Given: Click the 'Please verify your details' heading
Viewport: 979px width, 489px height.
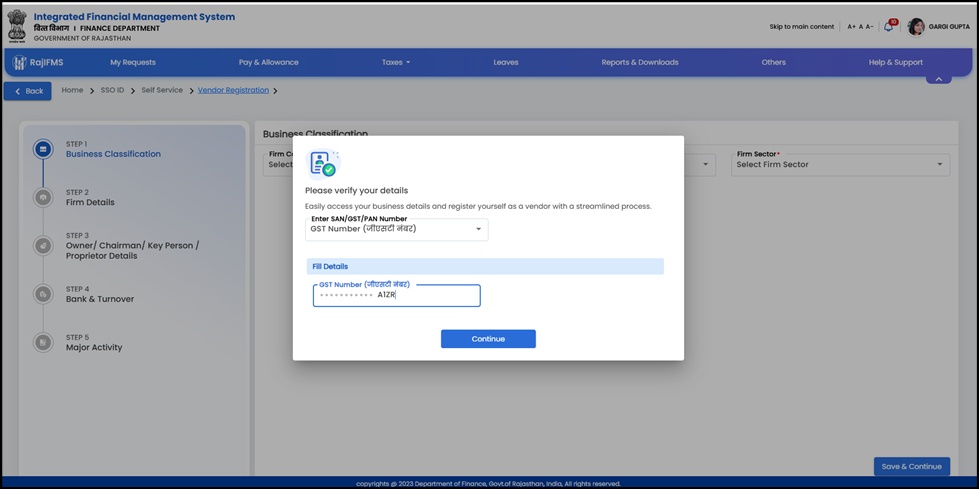Looking at the screenshot, I should (357, 190).
